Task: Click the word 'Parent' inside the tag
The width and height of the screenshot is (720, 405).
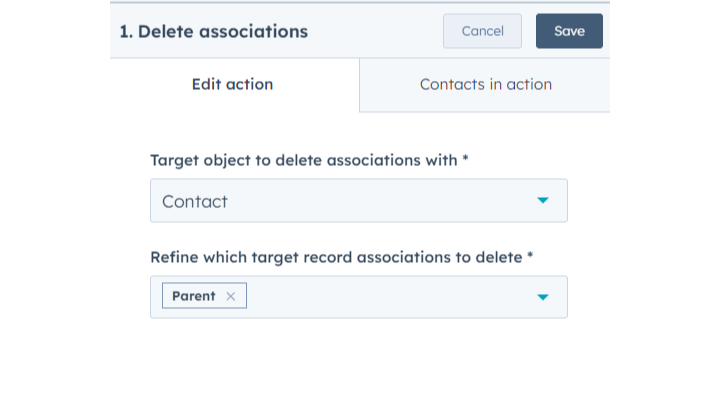Action: 194,296
